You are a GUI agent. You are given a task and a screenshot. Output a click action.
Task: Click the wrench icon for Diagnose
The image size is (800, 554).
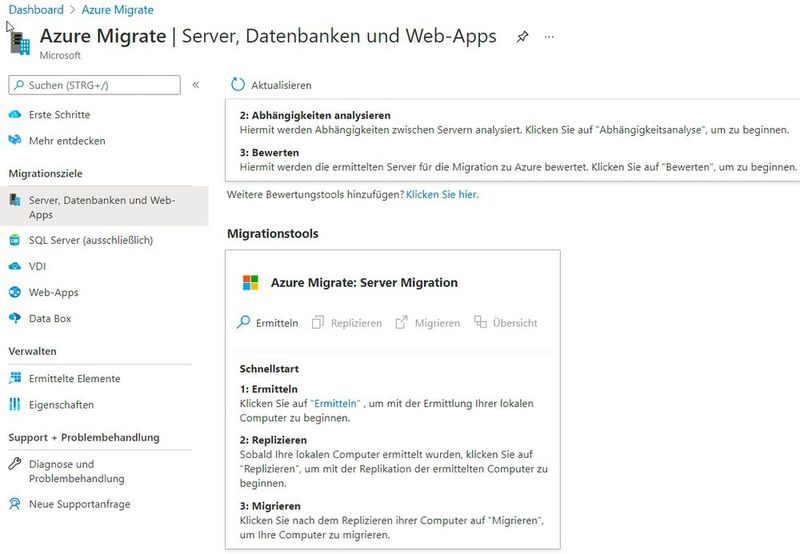[x=15, y=464]
